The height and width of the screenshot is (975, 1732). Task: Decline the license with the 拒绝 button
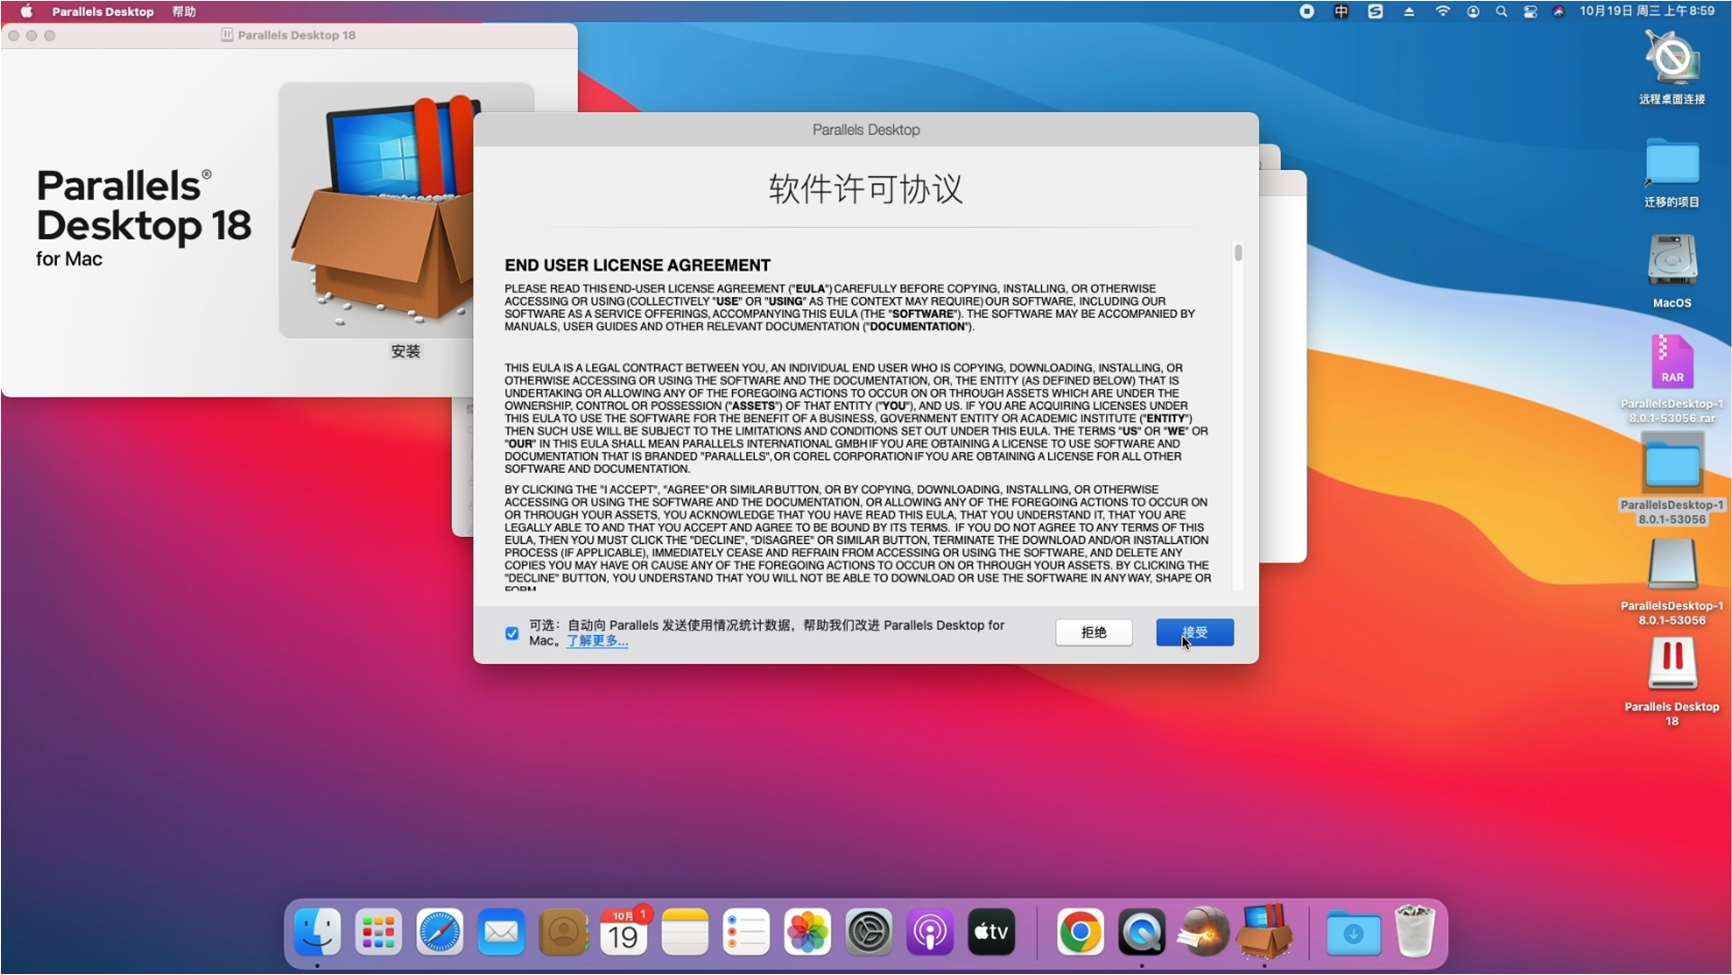(x=1094, y=632)
